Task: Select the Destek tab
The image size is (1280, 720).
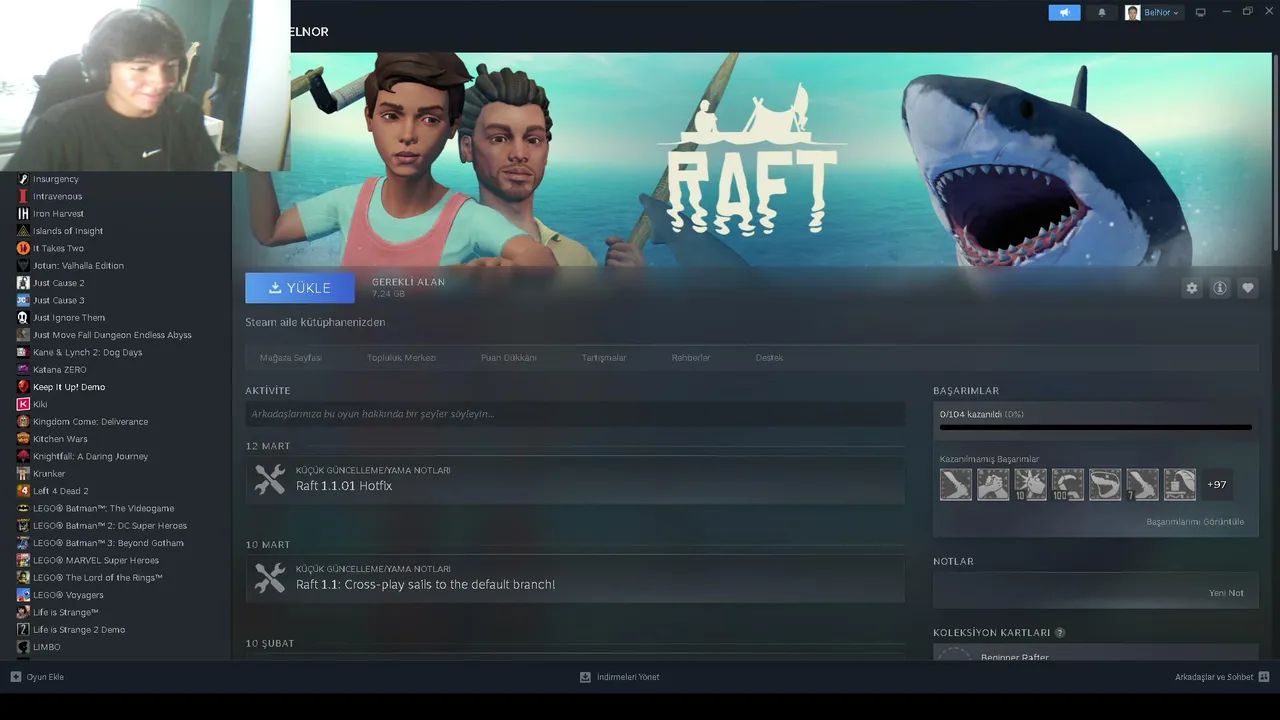Action: (769, 358)
